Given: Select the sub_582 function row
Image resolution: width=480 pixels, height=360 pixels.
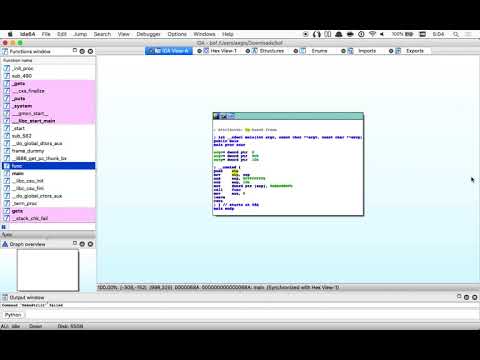Looking at the screenshot, I should coord(49,136).
